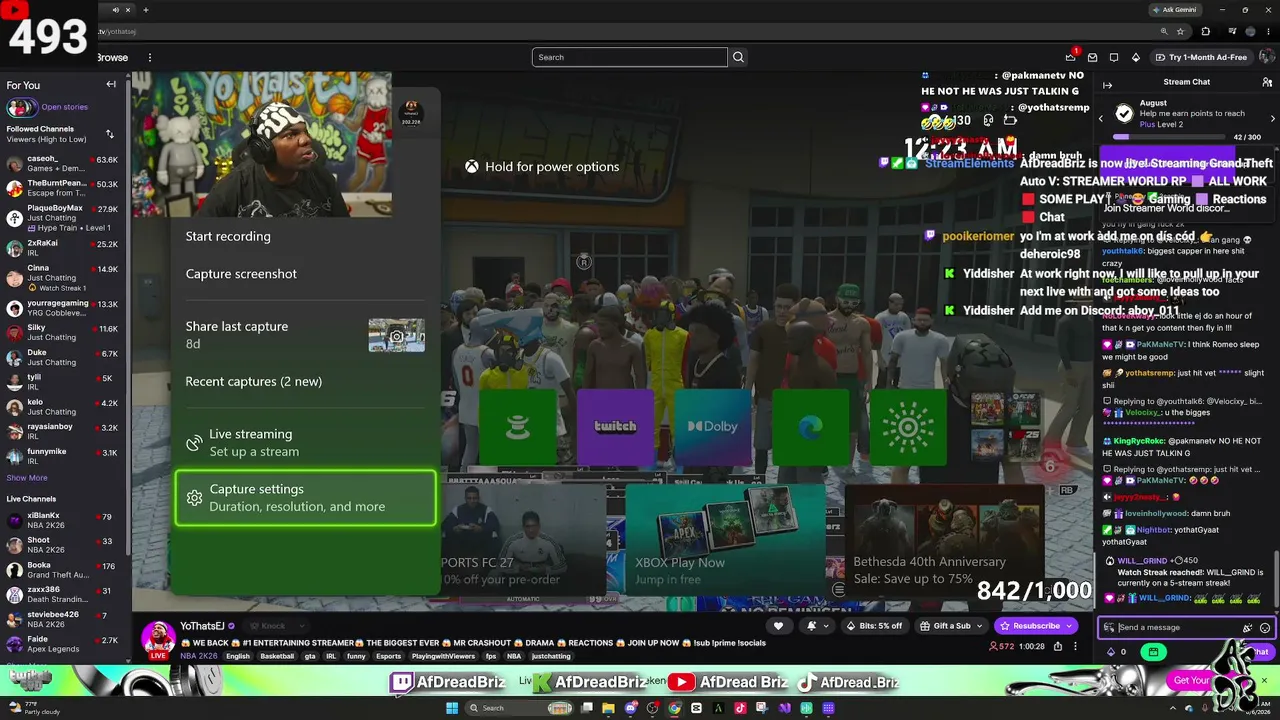Open File Explorer from the taskbar
1280x720 pixels.
coord(608,708)
